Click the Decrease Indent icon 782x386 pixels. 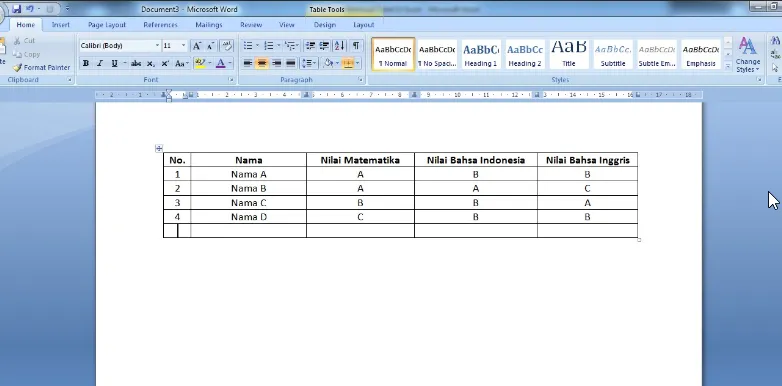click(x=310, y=46)
